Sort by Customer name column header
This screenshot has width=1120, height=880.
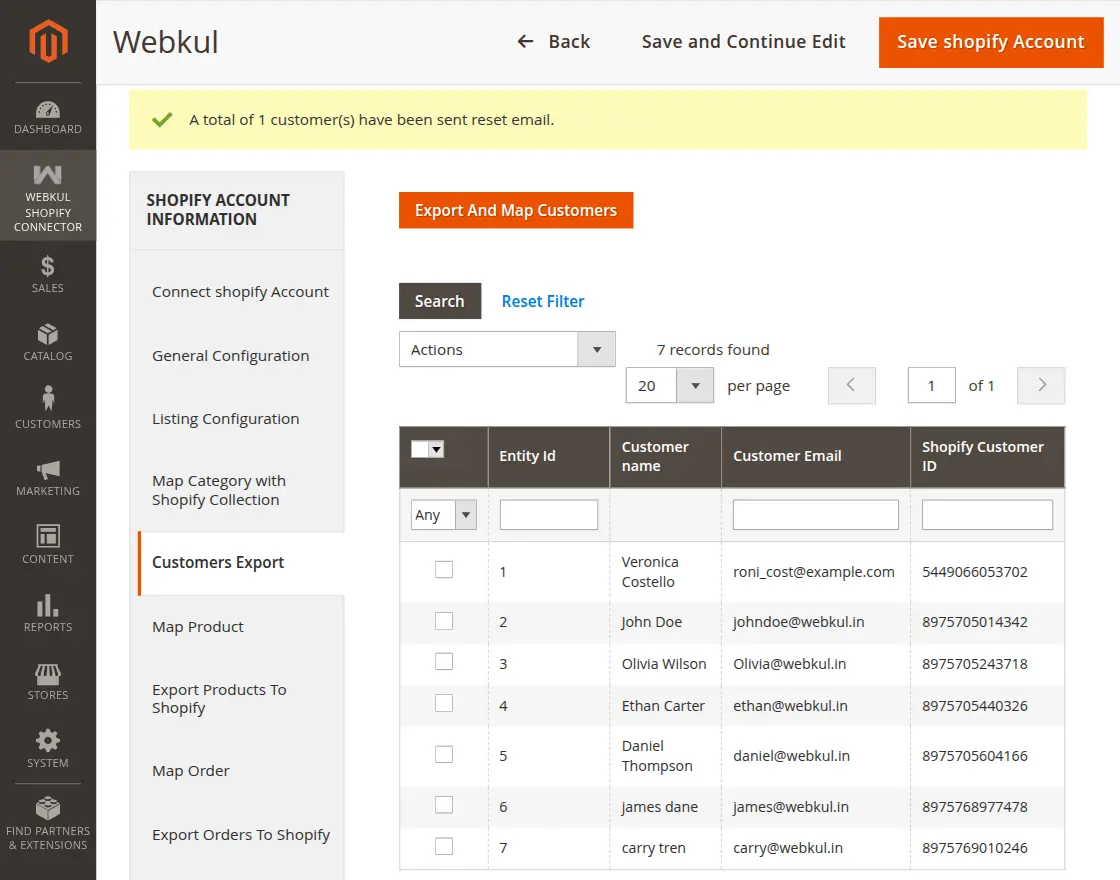coord(665,457)
